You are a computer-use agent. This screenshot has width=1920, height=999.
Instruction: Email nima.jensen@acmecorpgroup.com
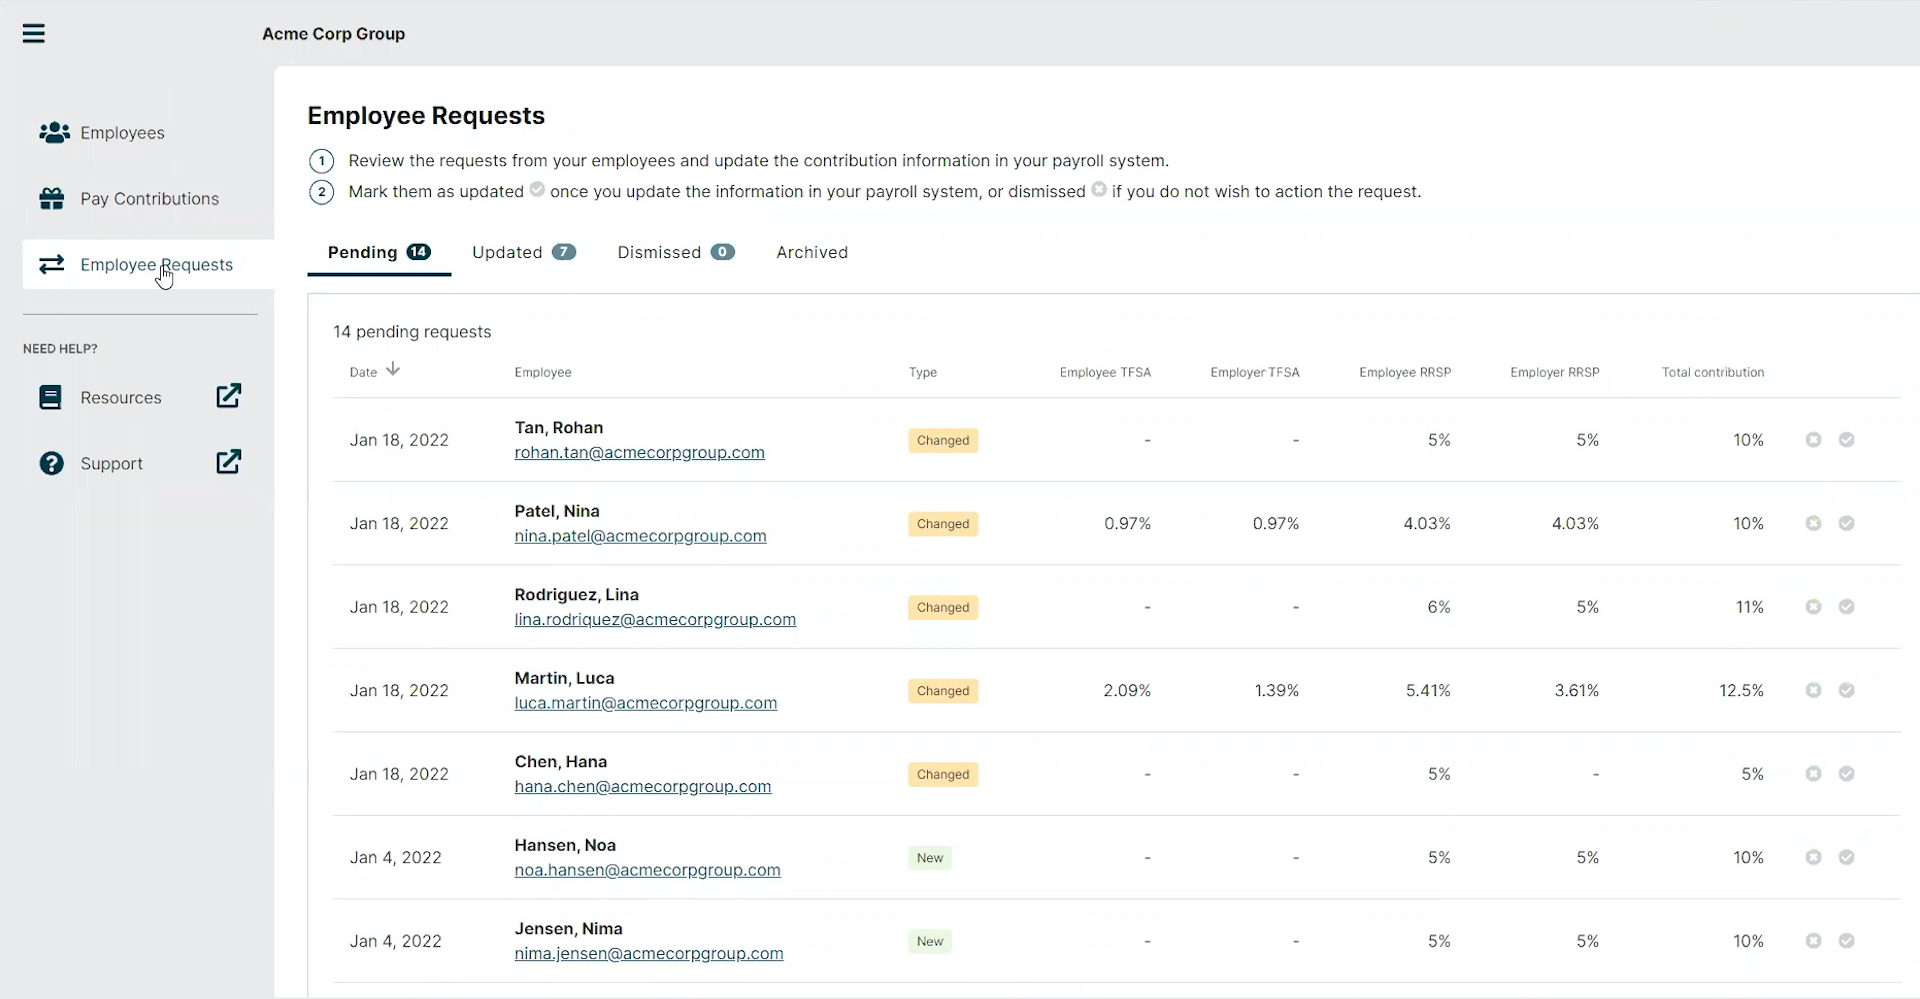pos(649,954)
